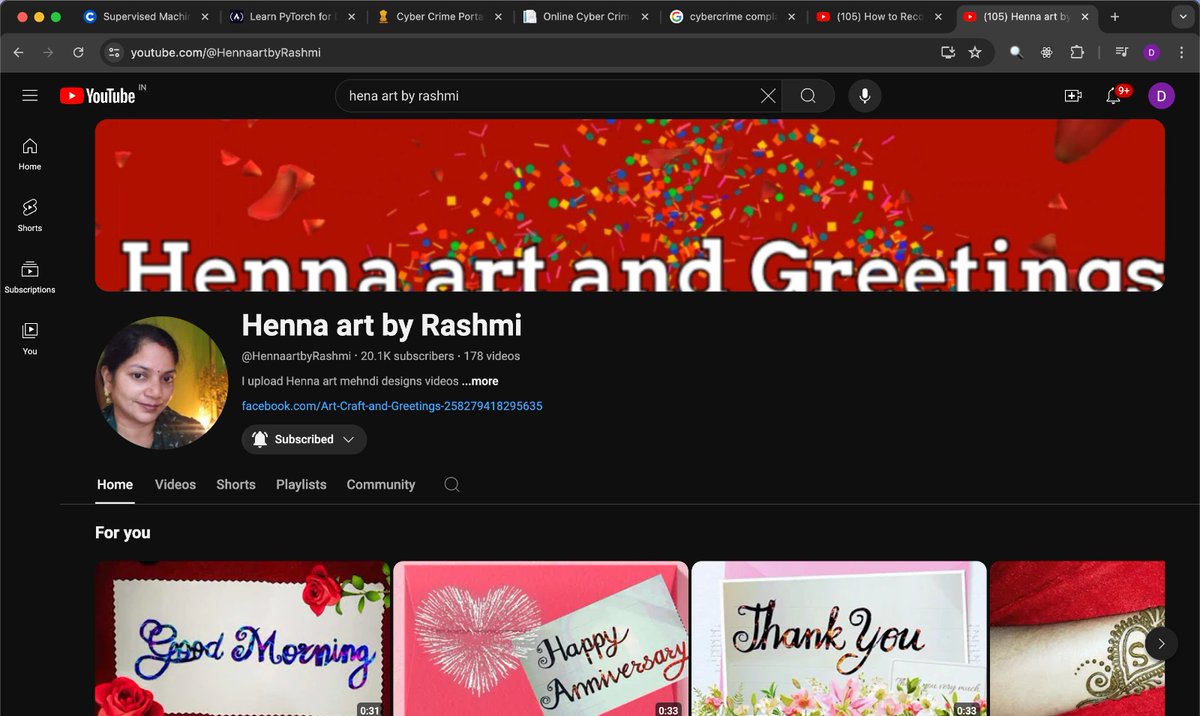Click the address bar URL
Screen dimensions: 1200x716
pyautogui.click(x=226, y=52)
